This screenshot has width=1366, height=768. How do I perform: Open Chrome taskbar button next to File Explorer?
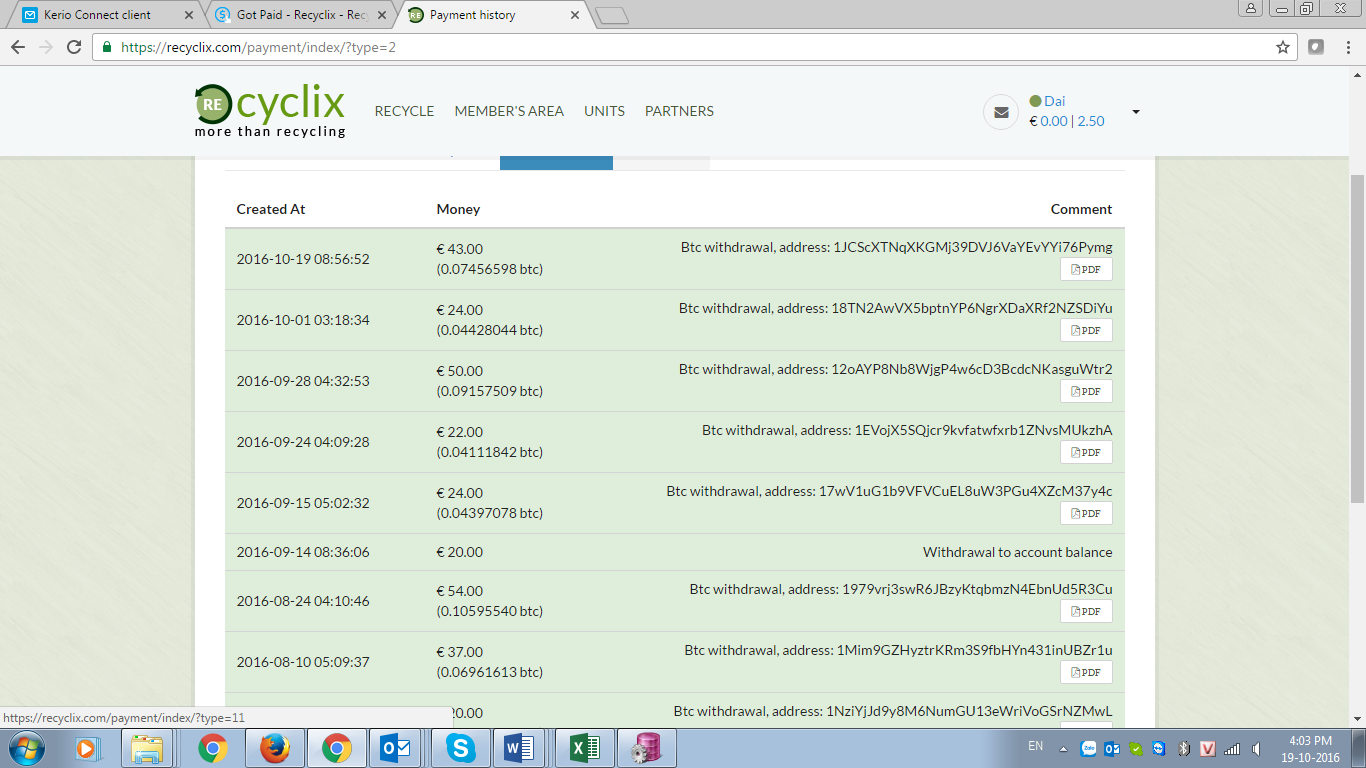pyautogui.click(x=212, y=748)
